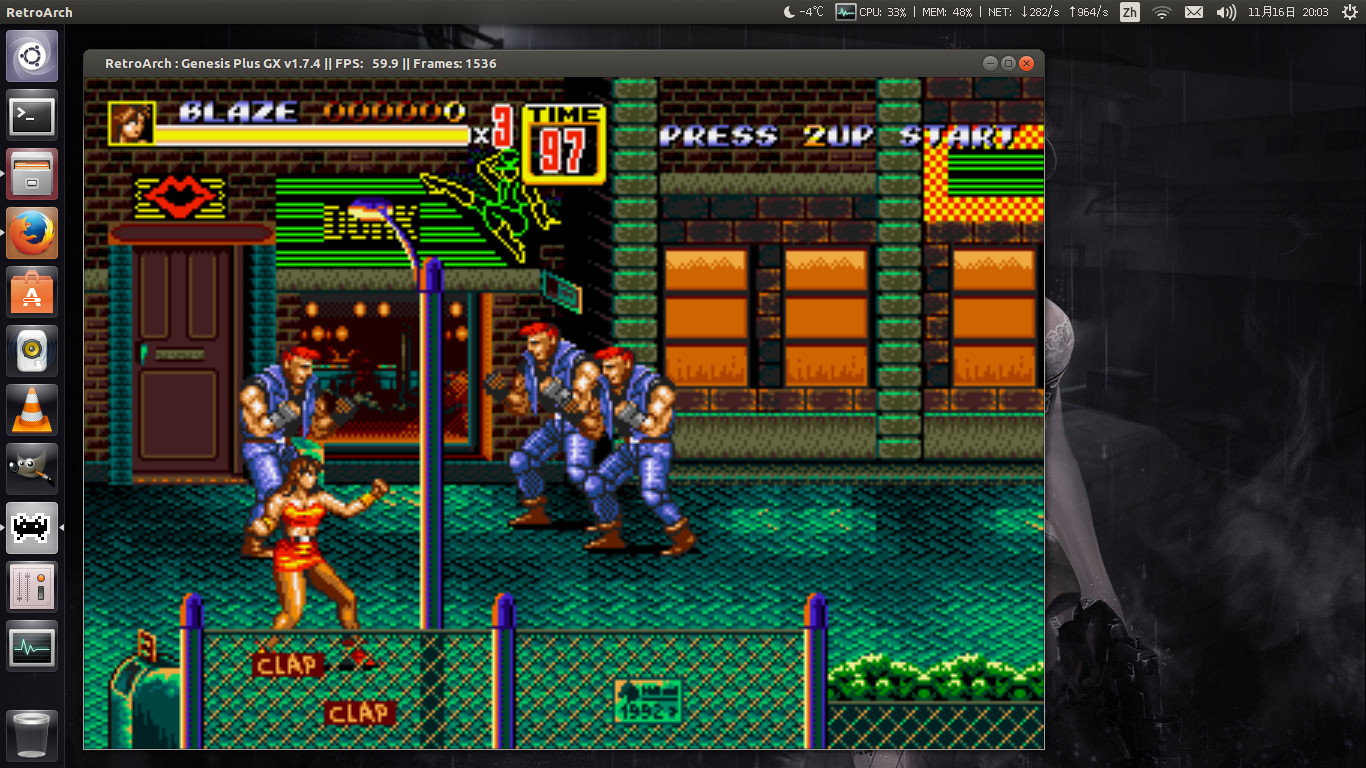1366x768 pixels.
Task: Open the speaker audio player dock icon
Action: point(32,351)
